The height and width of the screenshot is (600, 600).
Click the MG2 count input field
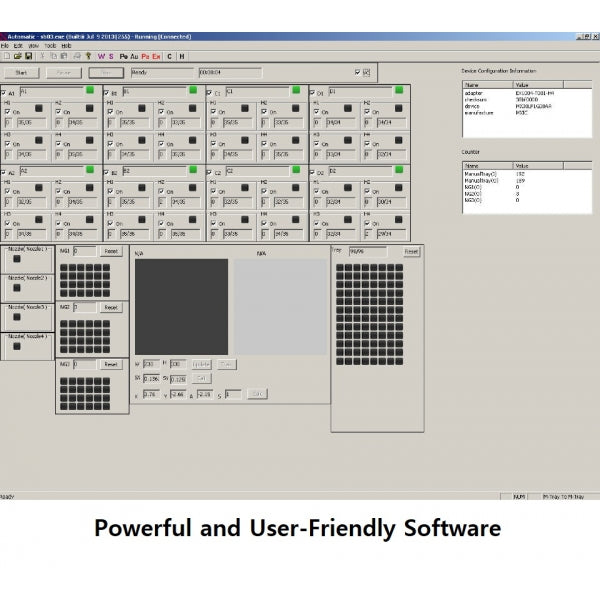tap(85, 307)
